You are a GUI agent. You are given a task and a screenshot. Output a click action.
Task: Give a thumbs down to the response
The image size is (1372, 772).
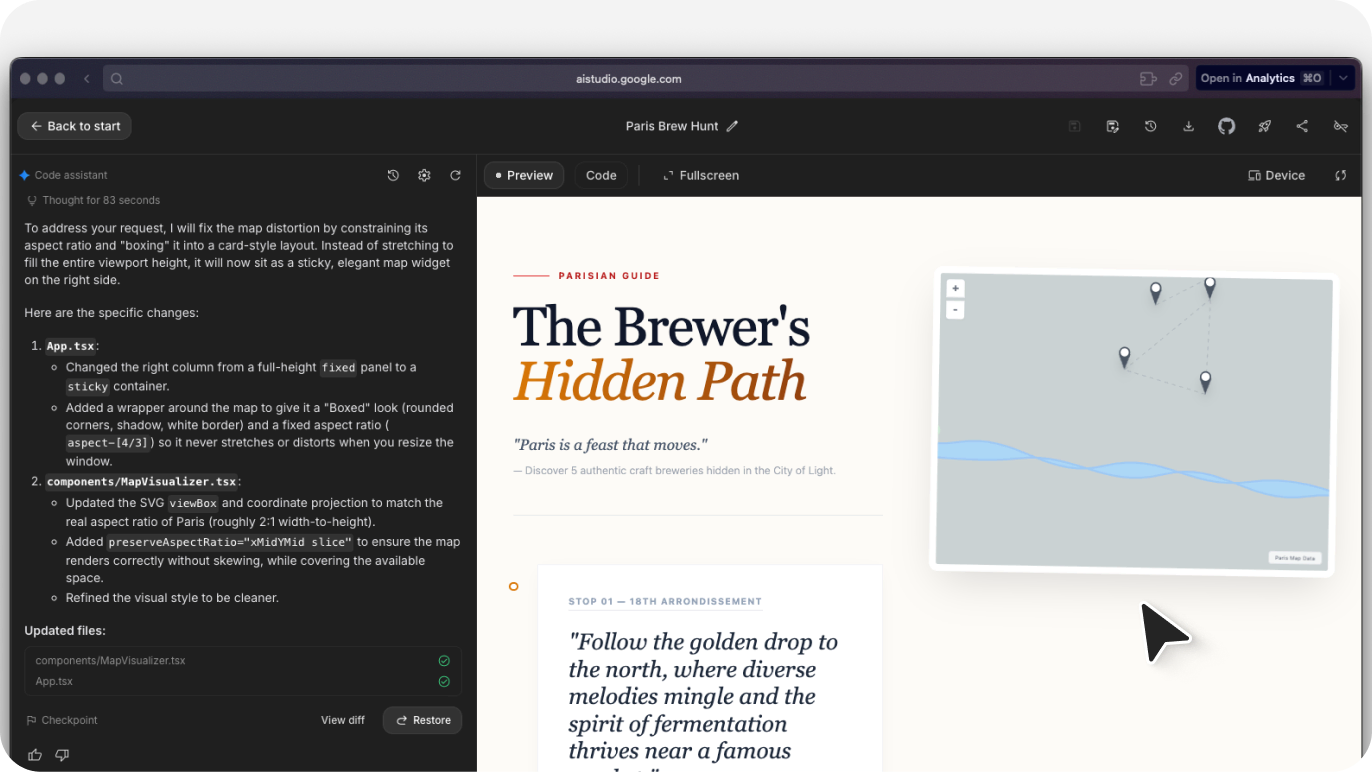point(62,755)
